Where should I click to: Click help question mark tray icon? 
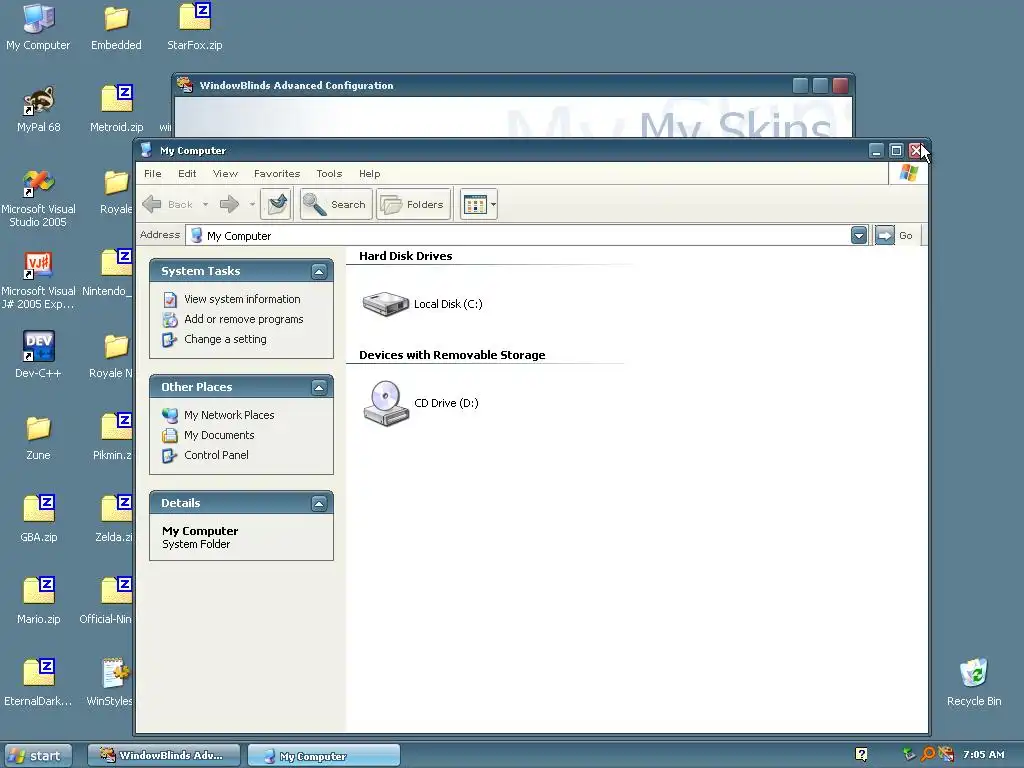click(861, 755)
